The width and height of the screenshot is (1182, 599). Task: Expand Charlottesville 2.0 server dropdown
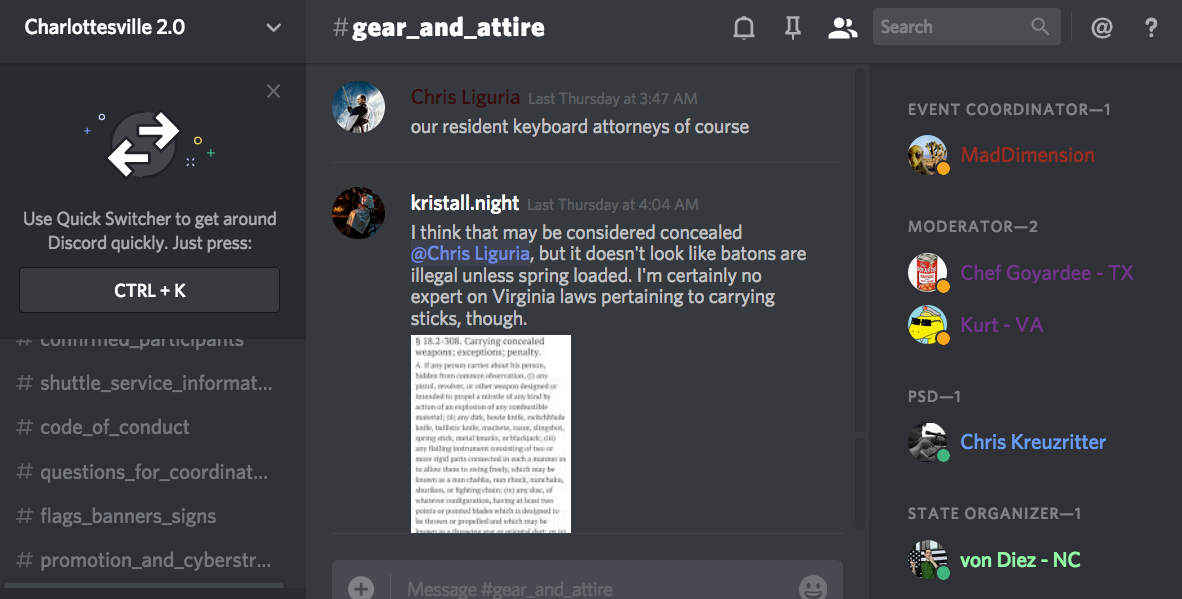click(273, 28)
